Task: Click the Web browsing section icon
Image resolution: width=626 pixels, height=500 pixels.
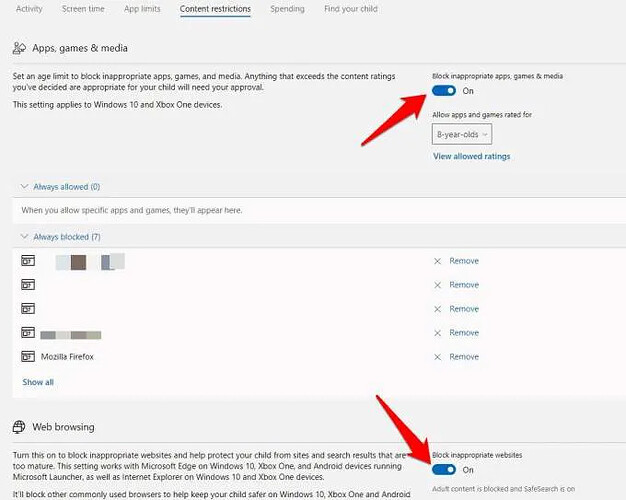Action: coord(20,427)
